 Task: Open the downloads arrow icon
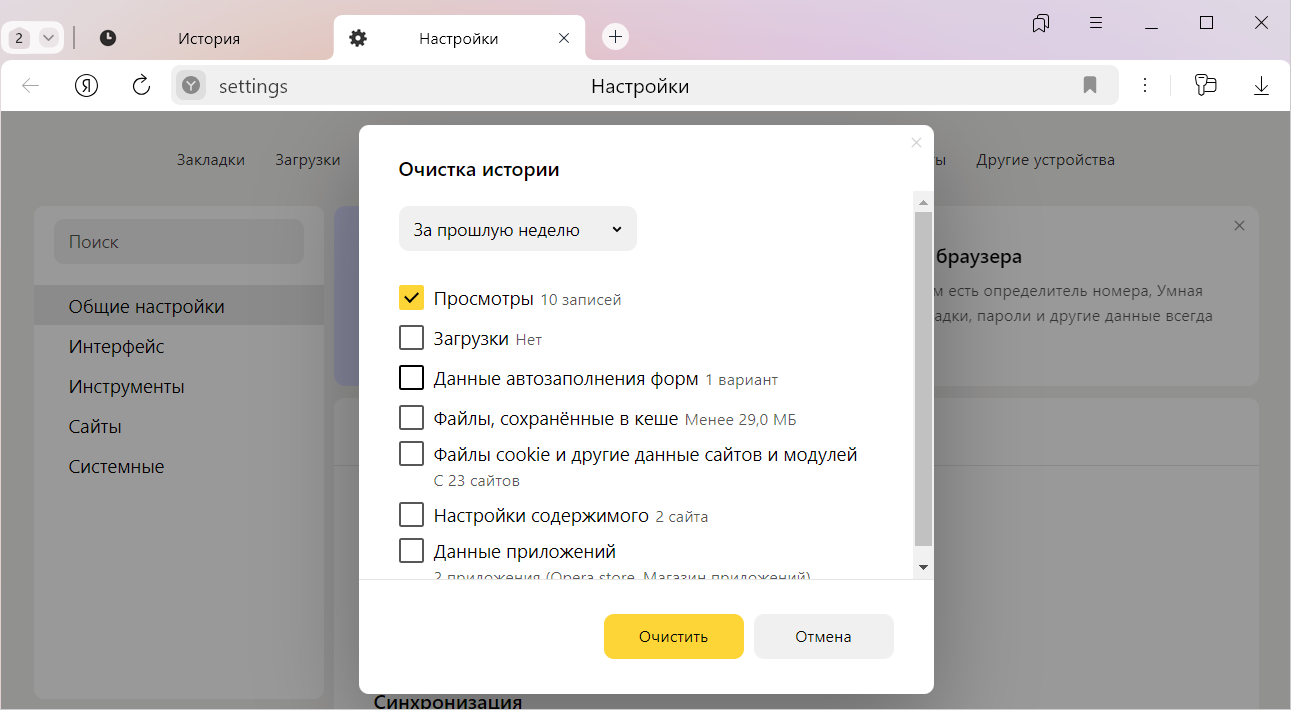click(1261, 86)
